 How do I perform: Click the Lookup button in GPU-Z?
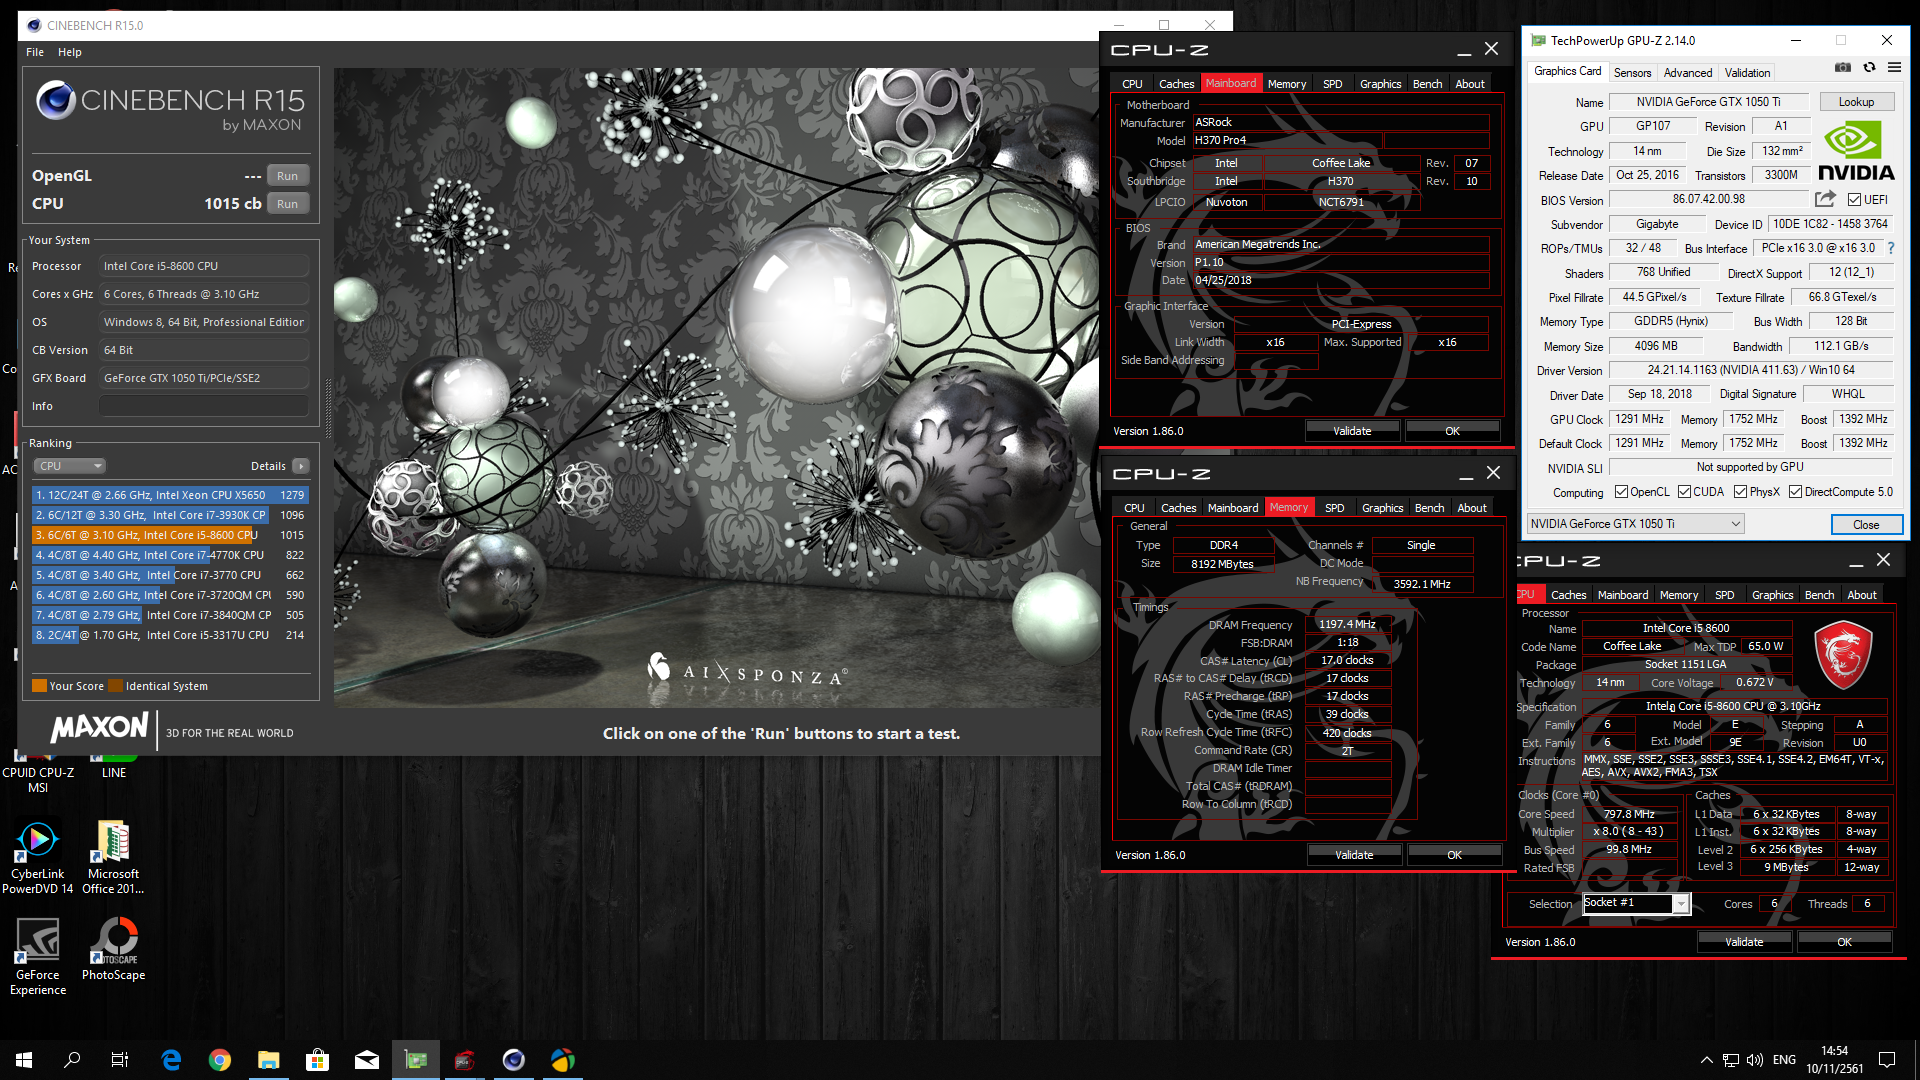point(1856,102)
